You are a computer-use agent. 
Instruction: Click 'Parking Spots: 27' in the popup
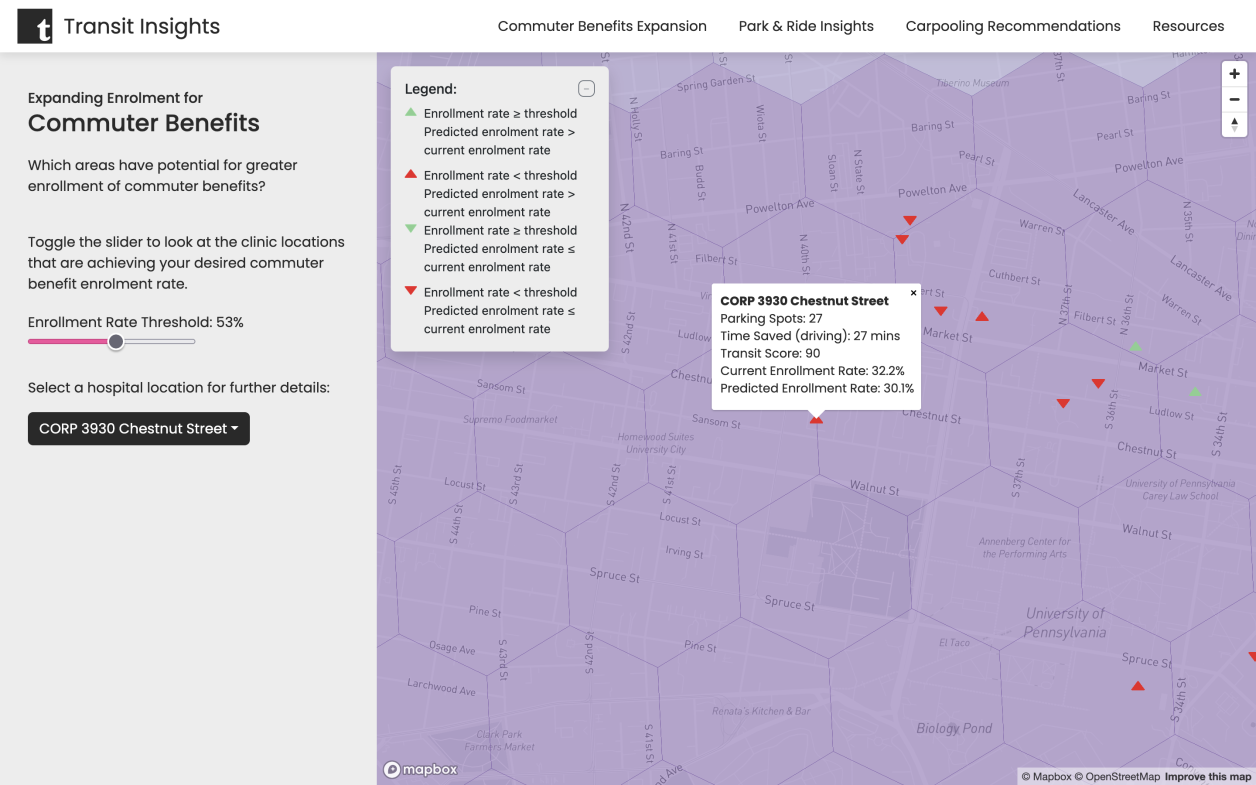771,318
